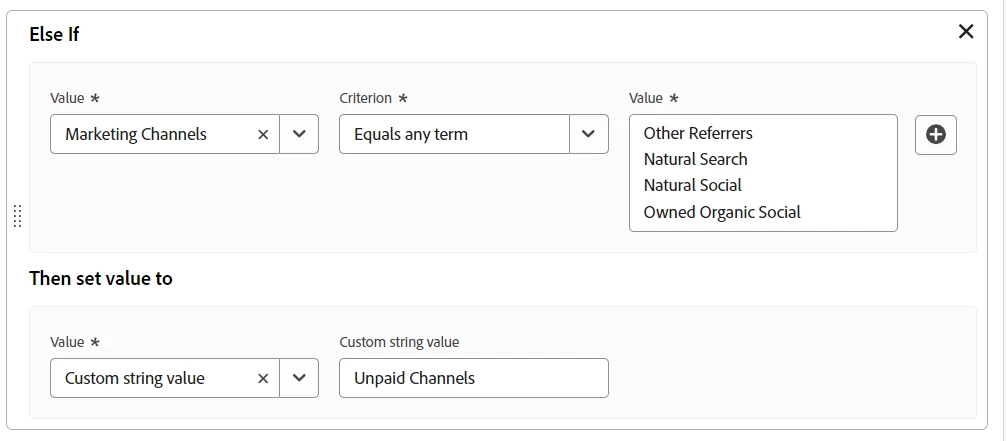Screen dimensions: 1007x441
Task: Select Other Referrers in the value list
Action: pyautogui.click(x=698, y=133)
